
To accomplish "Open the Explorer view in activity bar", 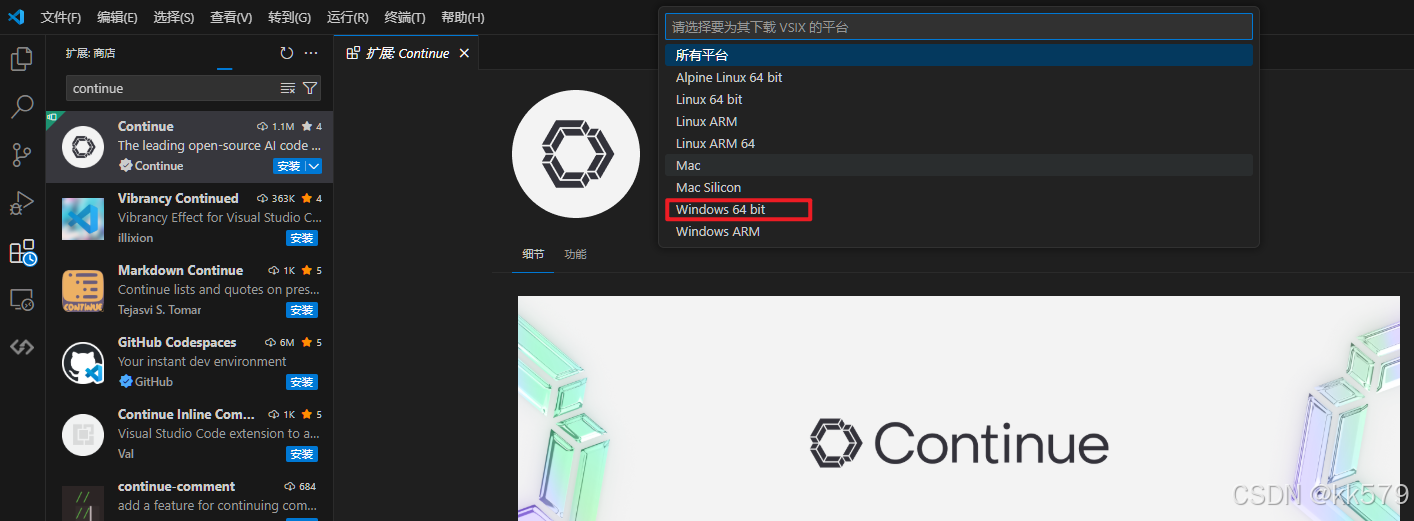I will 22,59.
